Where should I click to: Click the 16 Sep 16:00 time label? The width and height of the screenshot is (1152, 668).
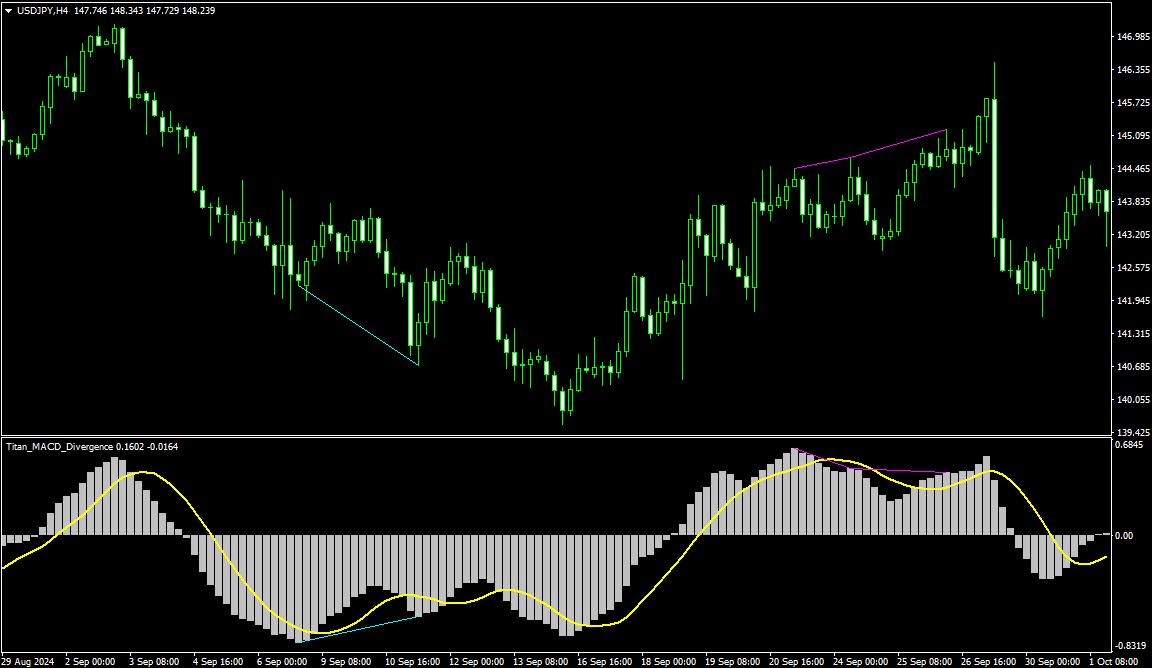(x=607, y=661)
